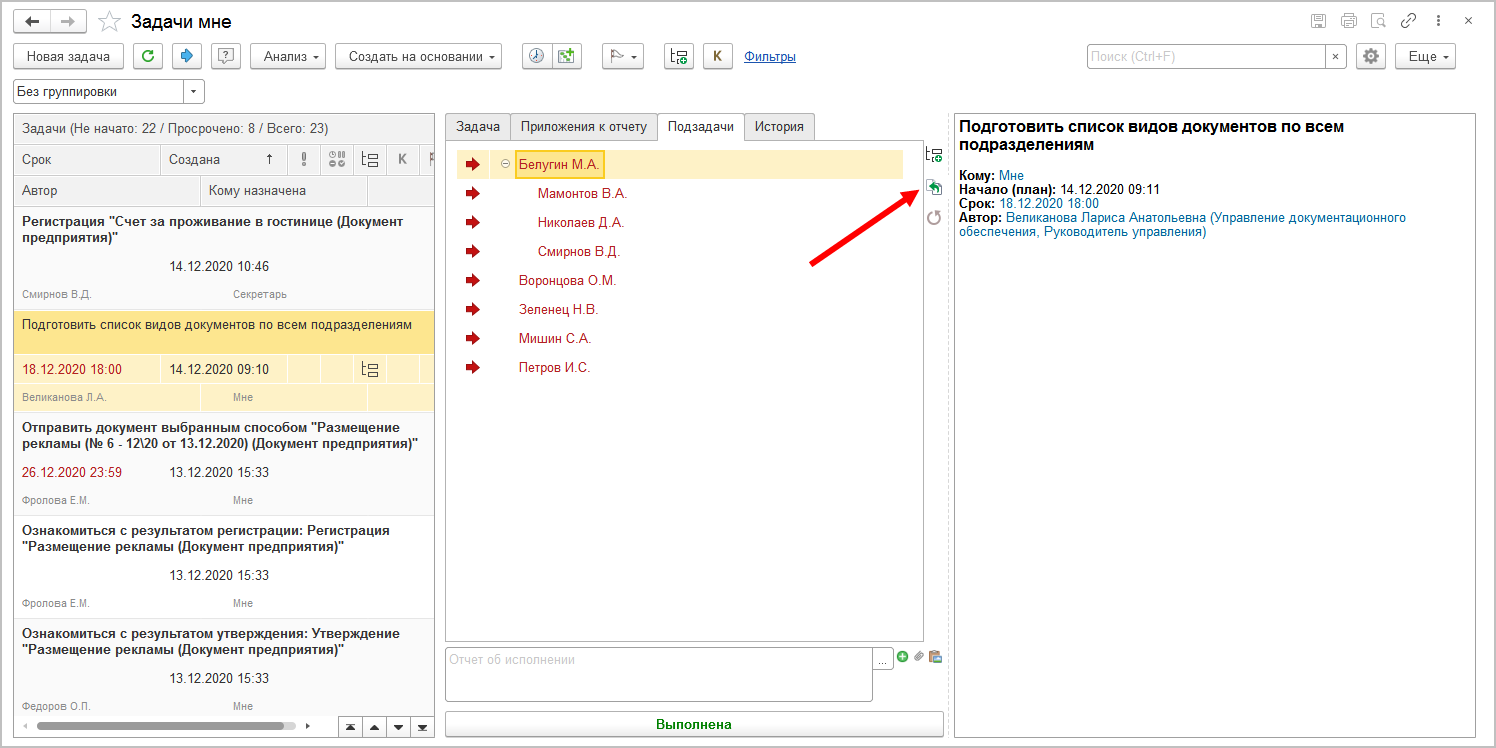Select subtask Николаев Д.А.
Viewport: 1496px width, 748px height.
pos(580,222)
